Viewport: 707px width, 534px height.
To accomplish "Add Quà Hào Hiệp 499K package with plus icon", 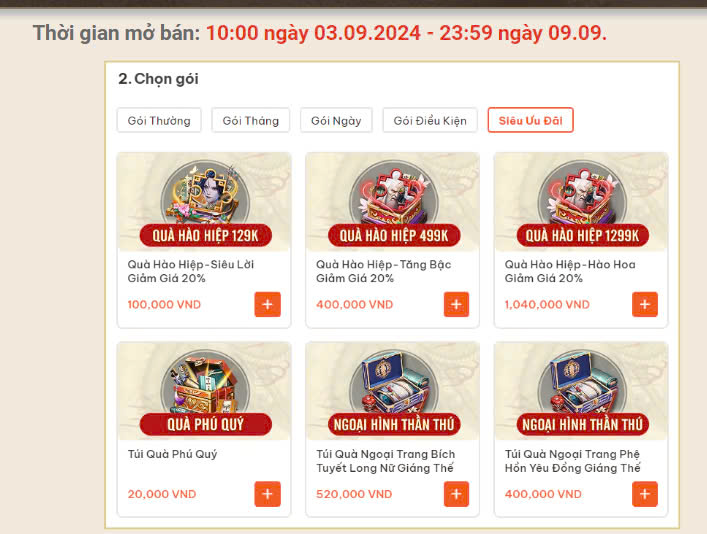I will click(x=456, y=304).
